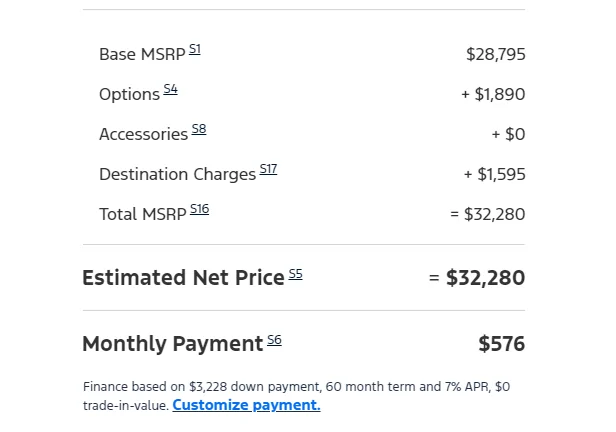Select the Options amount + $1,890
The image size is (616, 432).
493,94
